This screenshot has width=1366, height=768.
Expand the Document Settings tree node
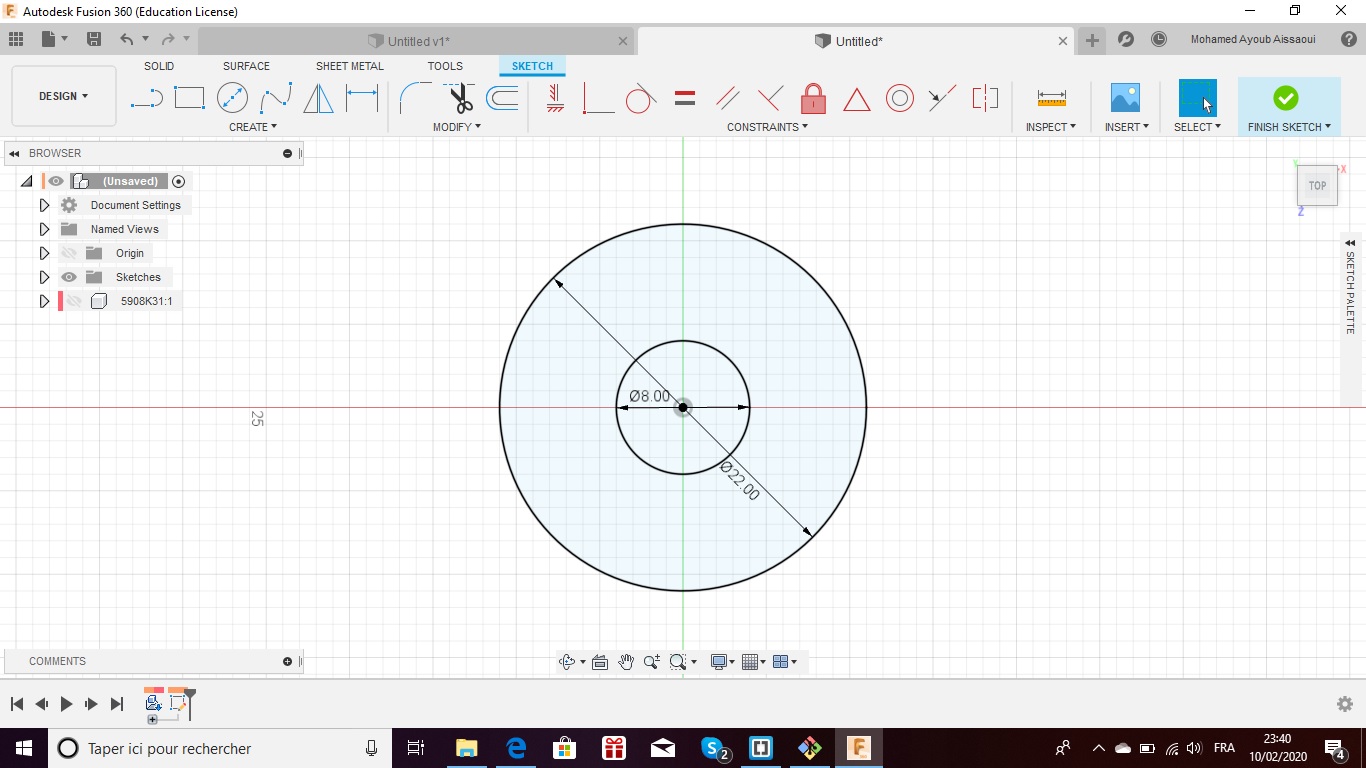(x=44, y=205)
